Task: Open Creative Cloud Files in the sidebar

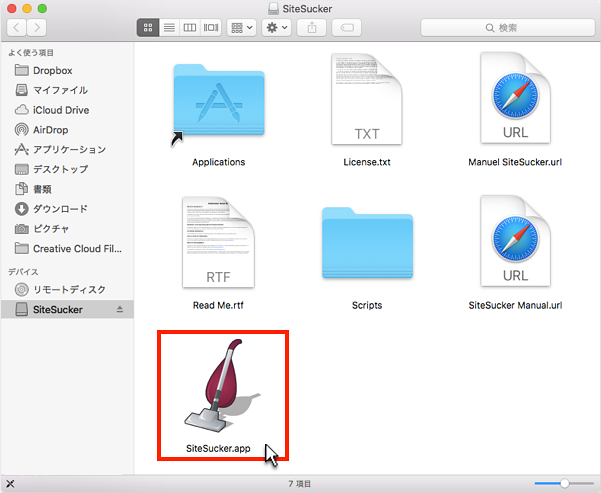Action: click(x=67, y=249)
